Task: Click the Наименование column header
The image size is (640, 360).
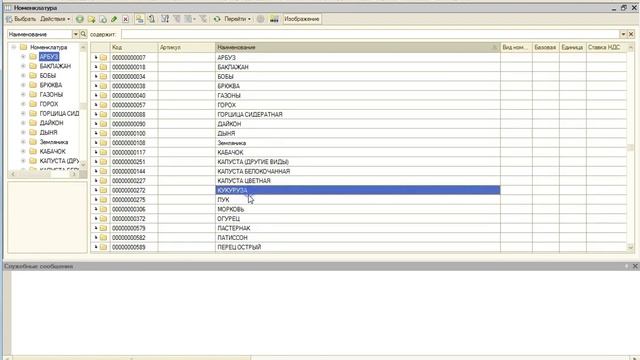Action: click(x=357, y=47)
